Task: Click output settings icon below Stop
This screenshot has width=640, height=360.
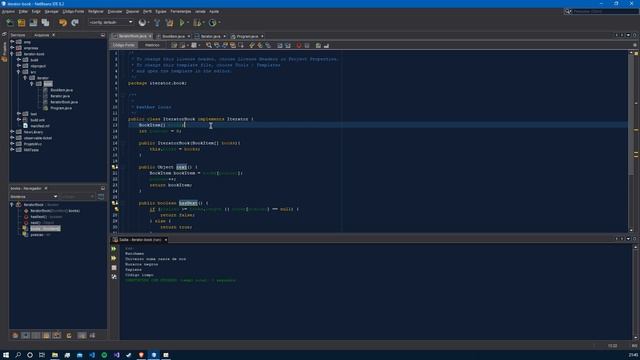Action: 114,277
